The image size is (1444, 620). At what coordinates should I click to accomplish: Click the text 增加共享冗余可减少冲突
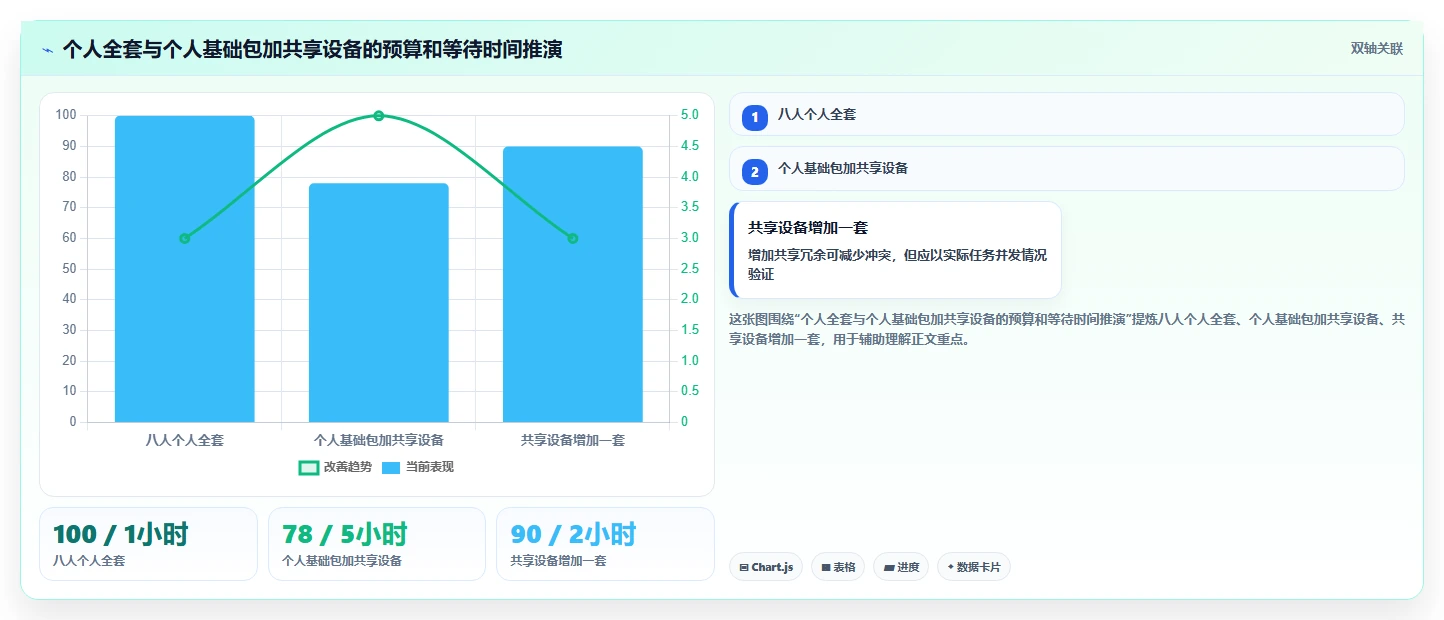pyautogui.click(x=822, y=255)
